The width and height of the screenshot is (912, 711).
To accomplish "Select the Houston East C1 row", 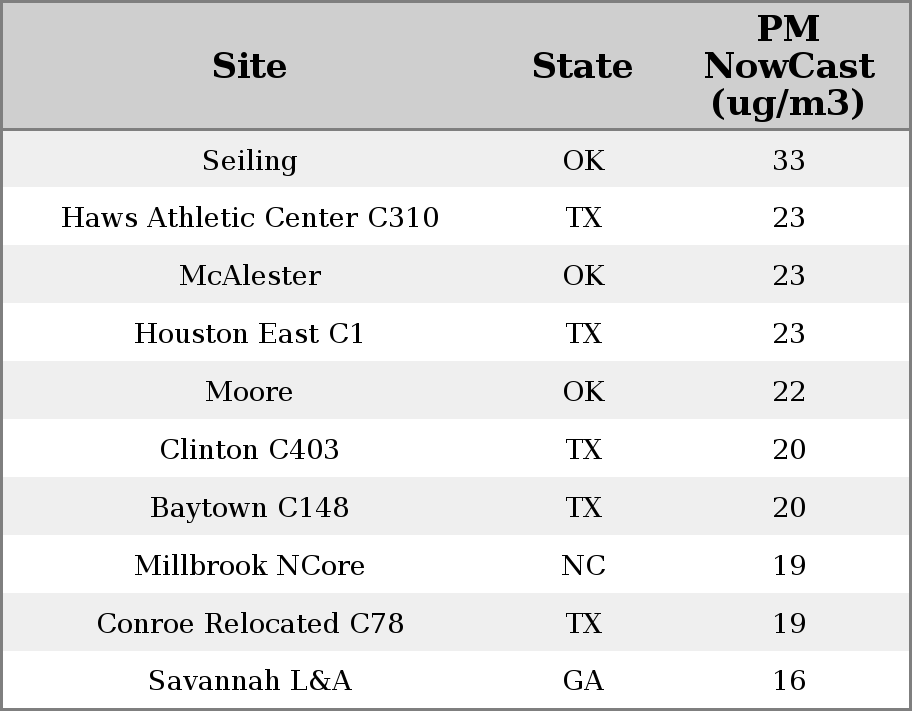I will click(456, 333).
